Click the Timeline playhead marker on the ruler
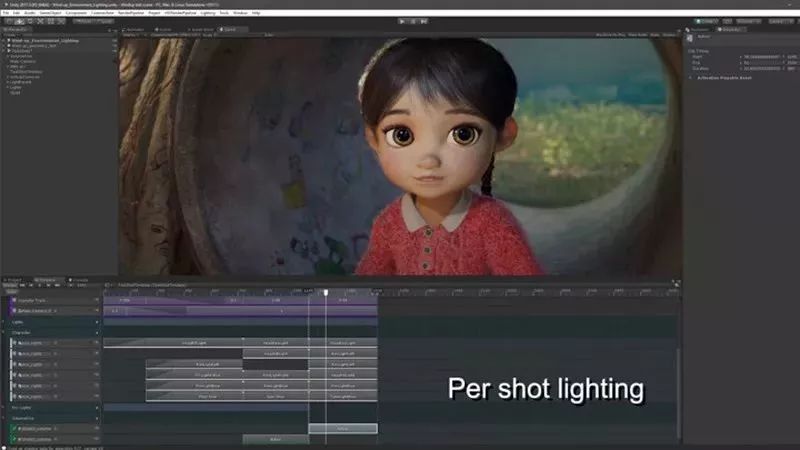The height and width of the screenshot is (450, 800). click(326, 292)
